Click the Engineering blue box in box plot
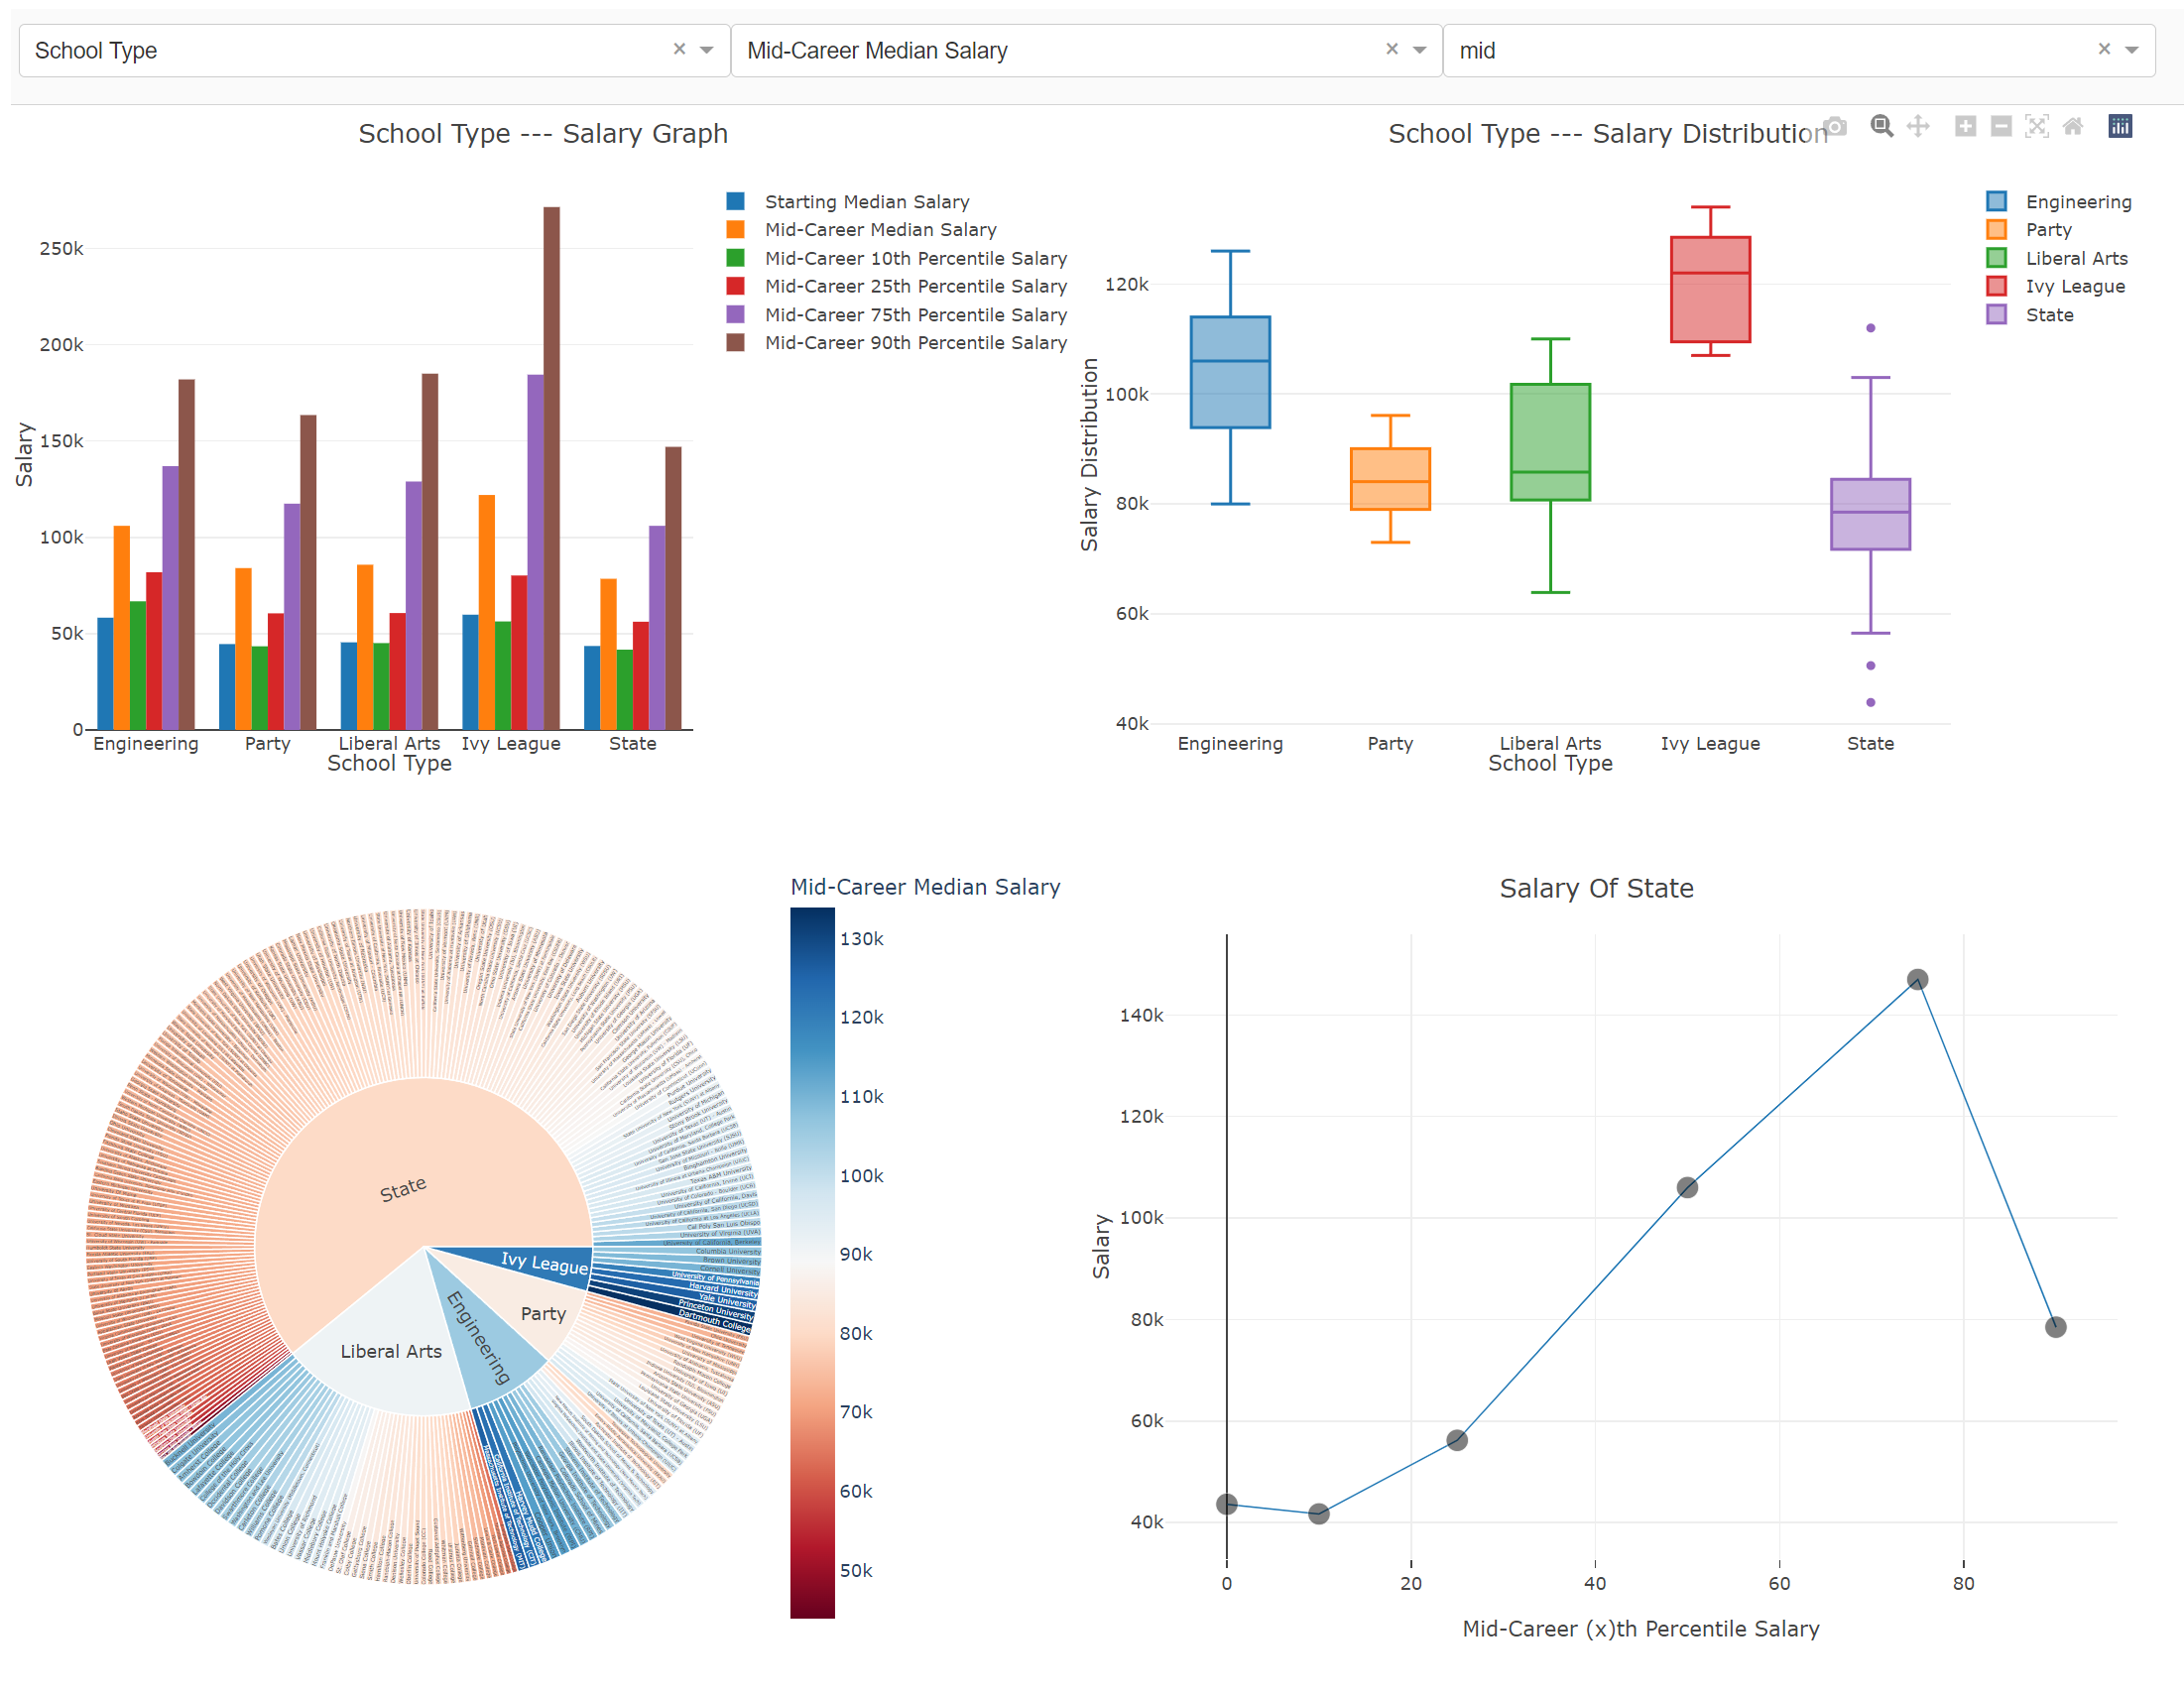The width and height of the screenshot is (2184, 1696). pyautogui.click(x=1230, y=372)
